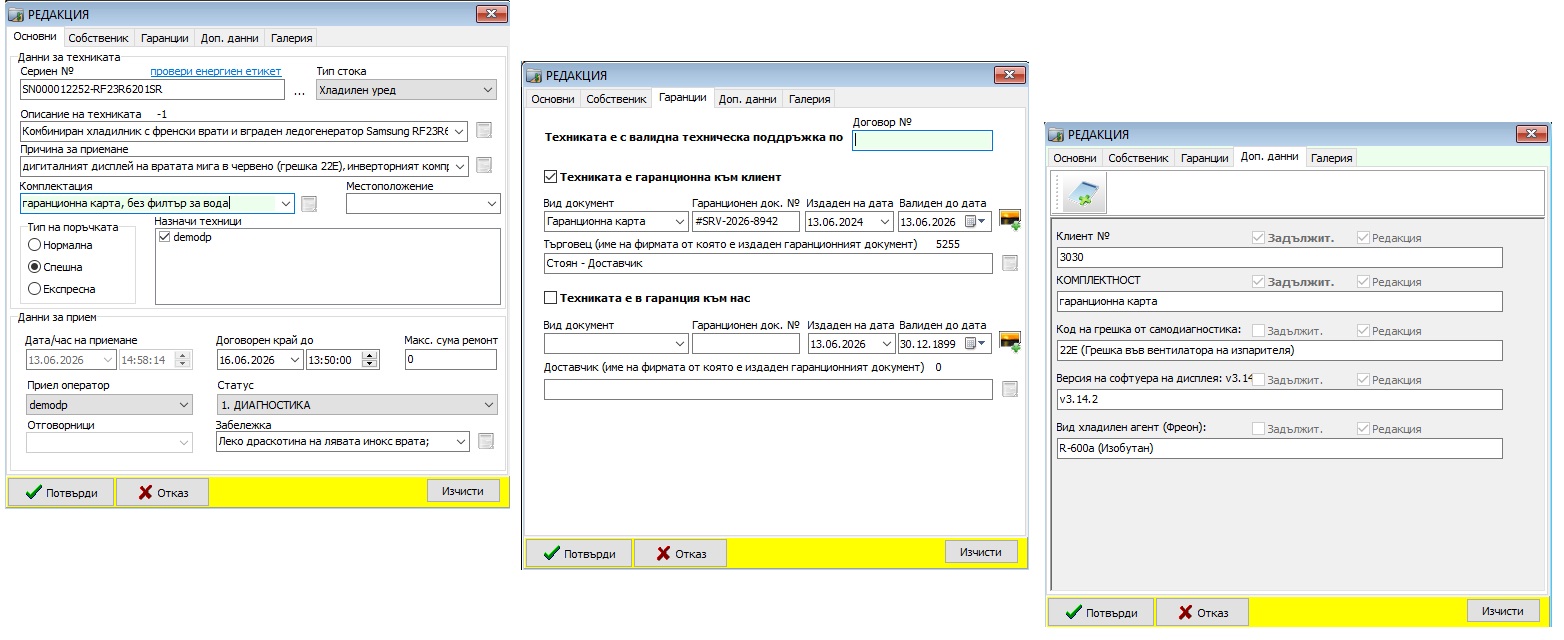Image resolution: width=1564 pixels, height=640 pixels.
Task: Click the '...' button beside the serial number
Action: [x=299, y=91]
